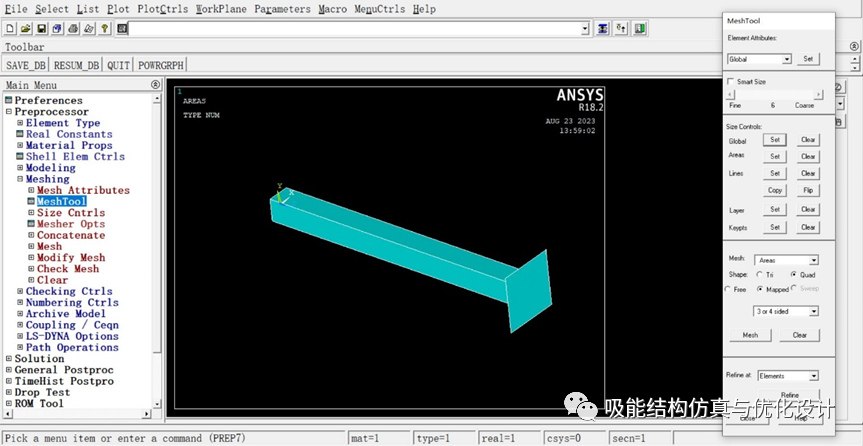
Task: Open the PlotCtrls menu
Action: (162, 9)
